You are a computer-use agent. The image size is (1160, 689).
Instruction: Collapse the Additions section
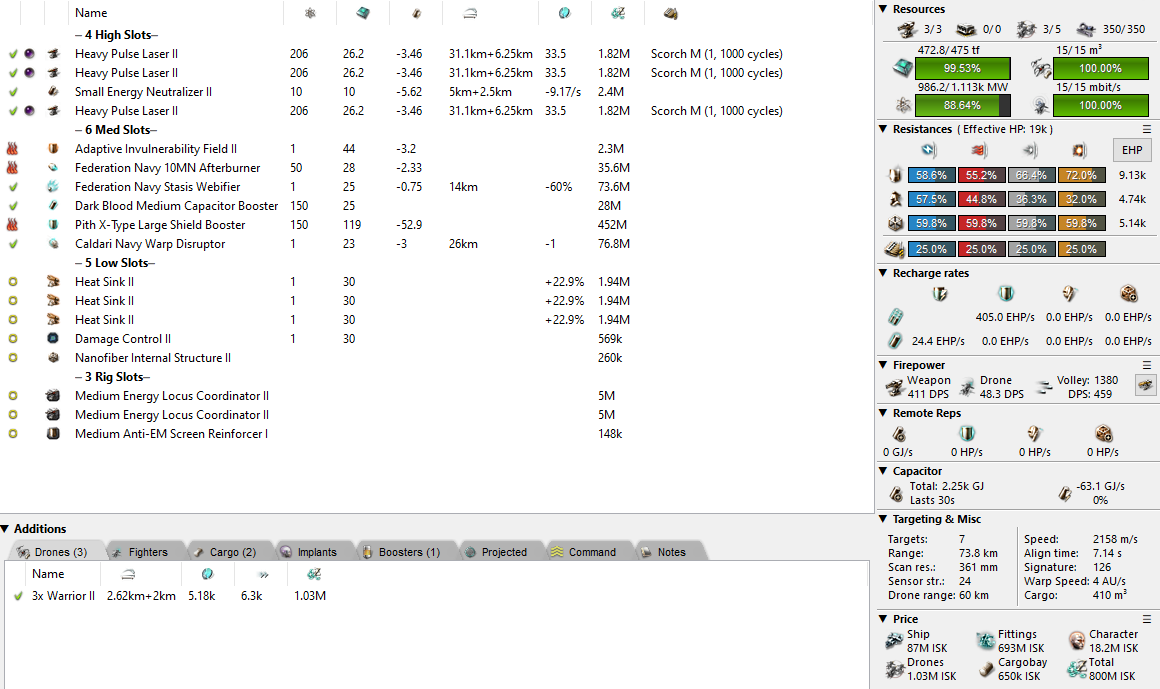coord(7,529)
